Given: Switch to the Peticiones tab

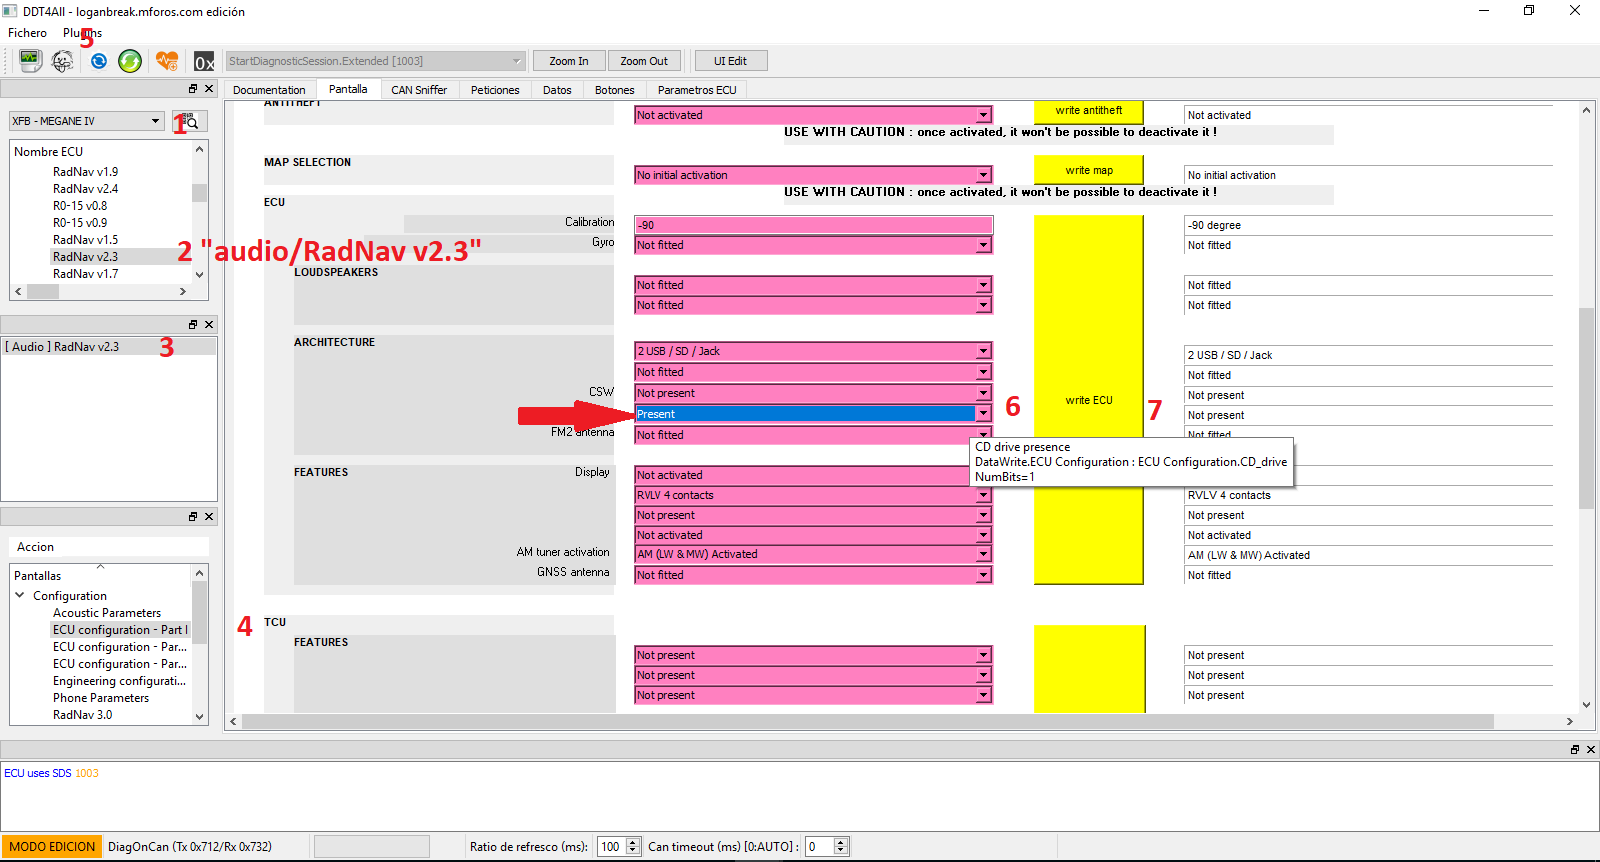Looking at the screenshot, I should click(x=495, y=90).
